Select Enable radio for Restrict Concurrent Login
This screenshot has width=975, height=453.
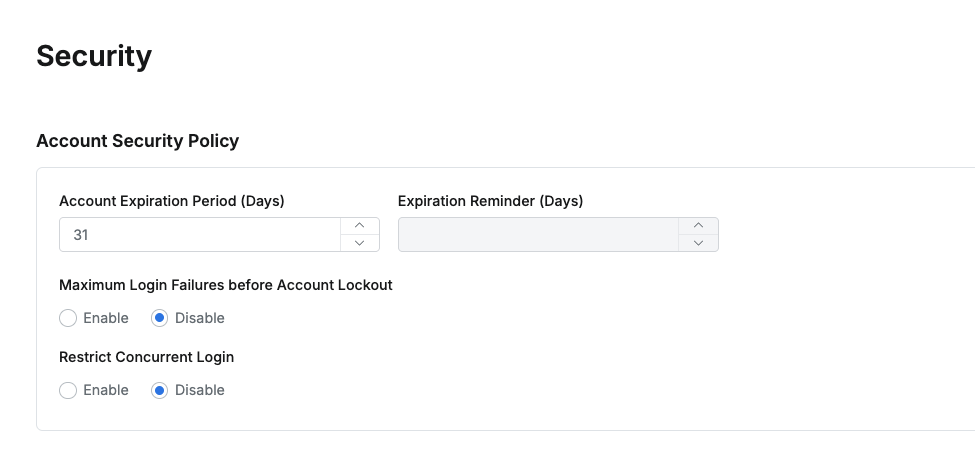(68, 390)
